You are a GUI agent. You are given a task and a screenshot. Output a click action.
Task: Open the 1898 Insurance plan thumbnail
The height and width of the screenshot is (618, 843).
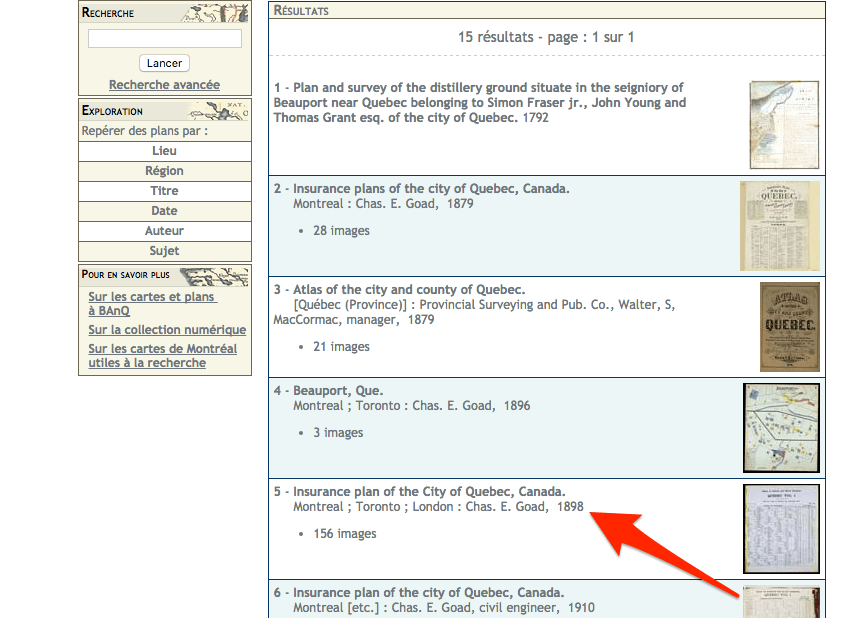(x=781, y=529)
